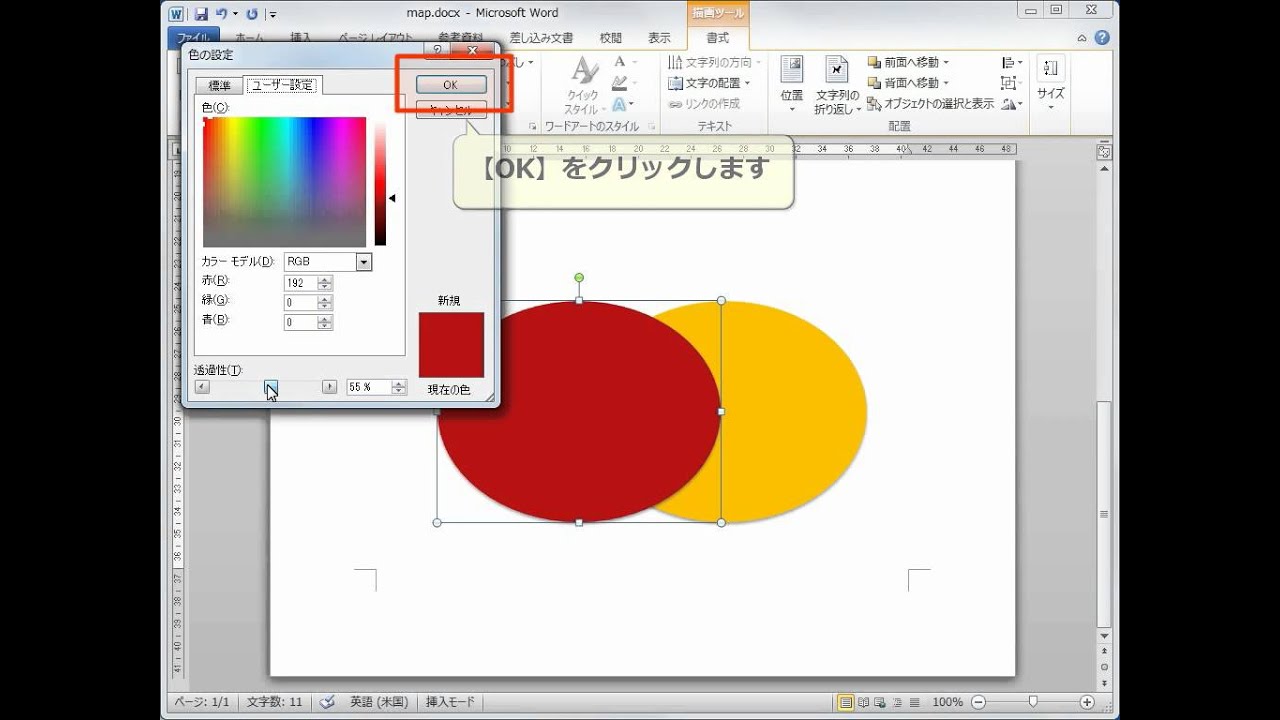Open the Rotate objects icon dropdown
Image resolution: width=1280 pixels, height=720 pixels.
pos(1010,104)
